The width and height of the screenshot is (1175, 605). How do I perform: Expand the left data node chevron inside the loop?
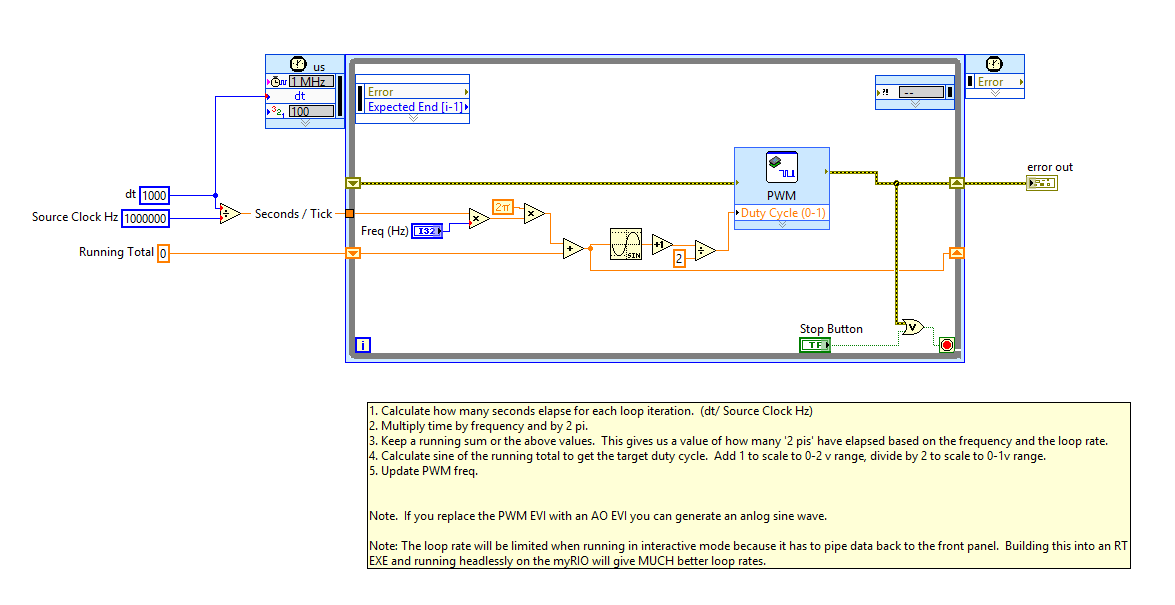[x=413, y=118]
